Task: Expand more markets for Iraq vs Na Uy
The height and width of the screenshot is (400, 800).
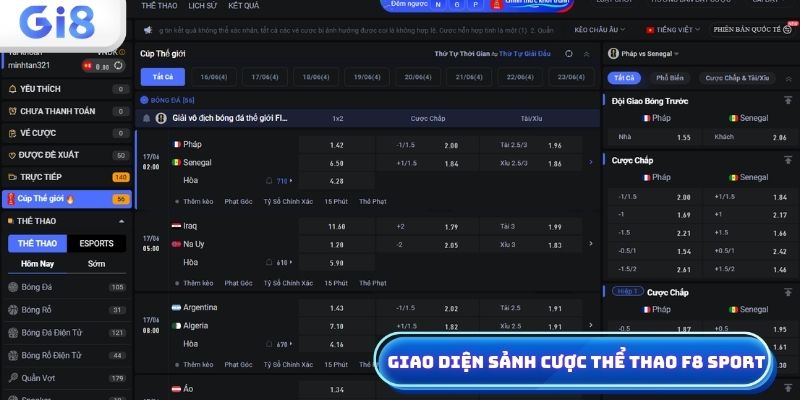Action: click(x=591, y=244)
